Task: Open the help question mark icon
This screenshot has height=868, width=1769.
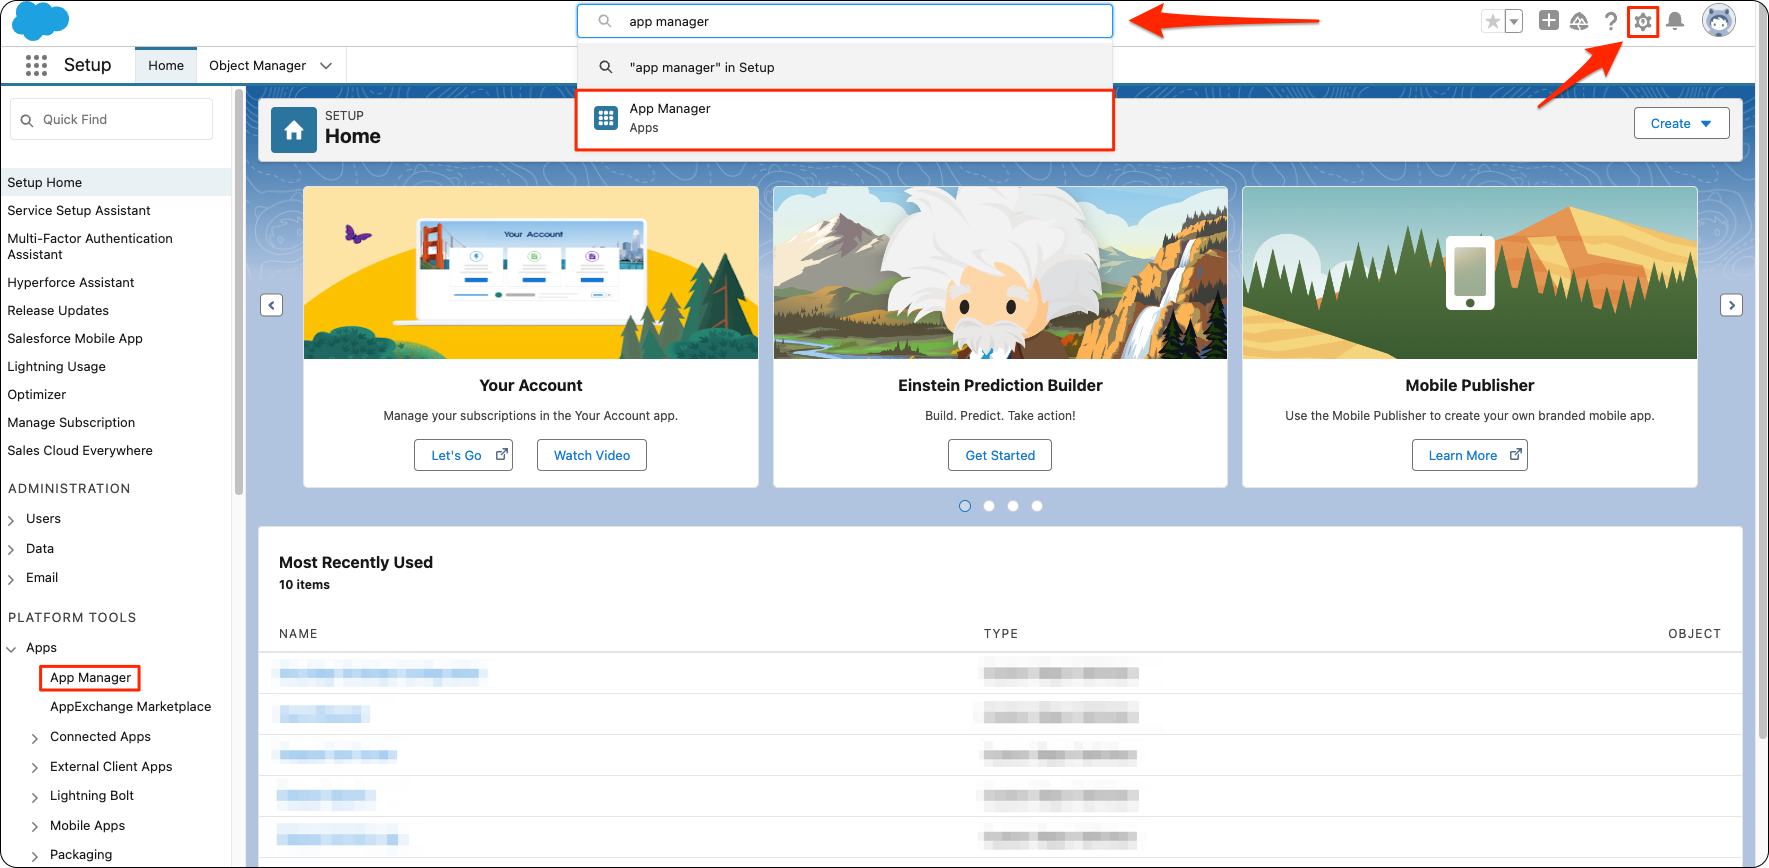Action: [1611, 21]
